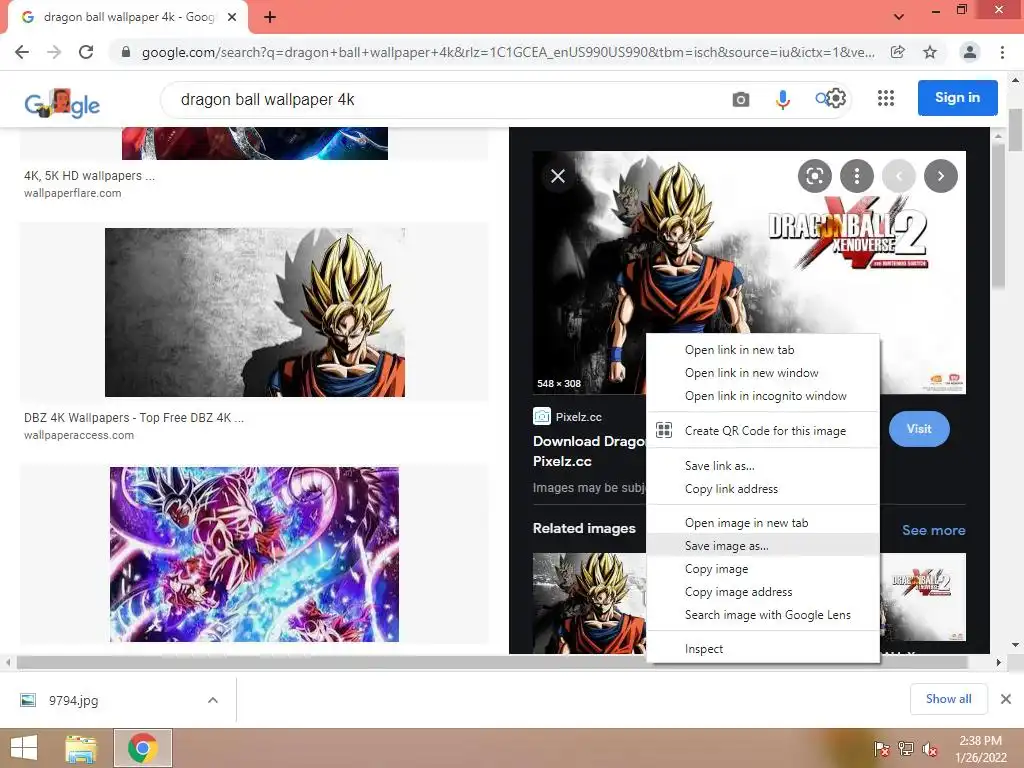Open Google quick settings gear
This screenshot has width=1024, height=768.
(836, 99)
